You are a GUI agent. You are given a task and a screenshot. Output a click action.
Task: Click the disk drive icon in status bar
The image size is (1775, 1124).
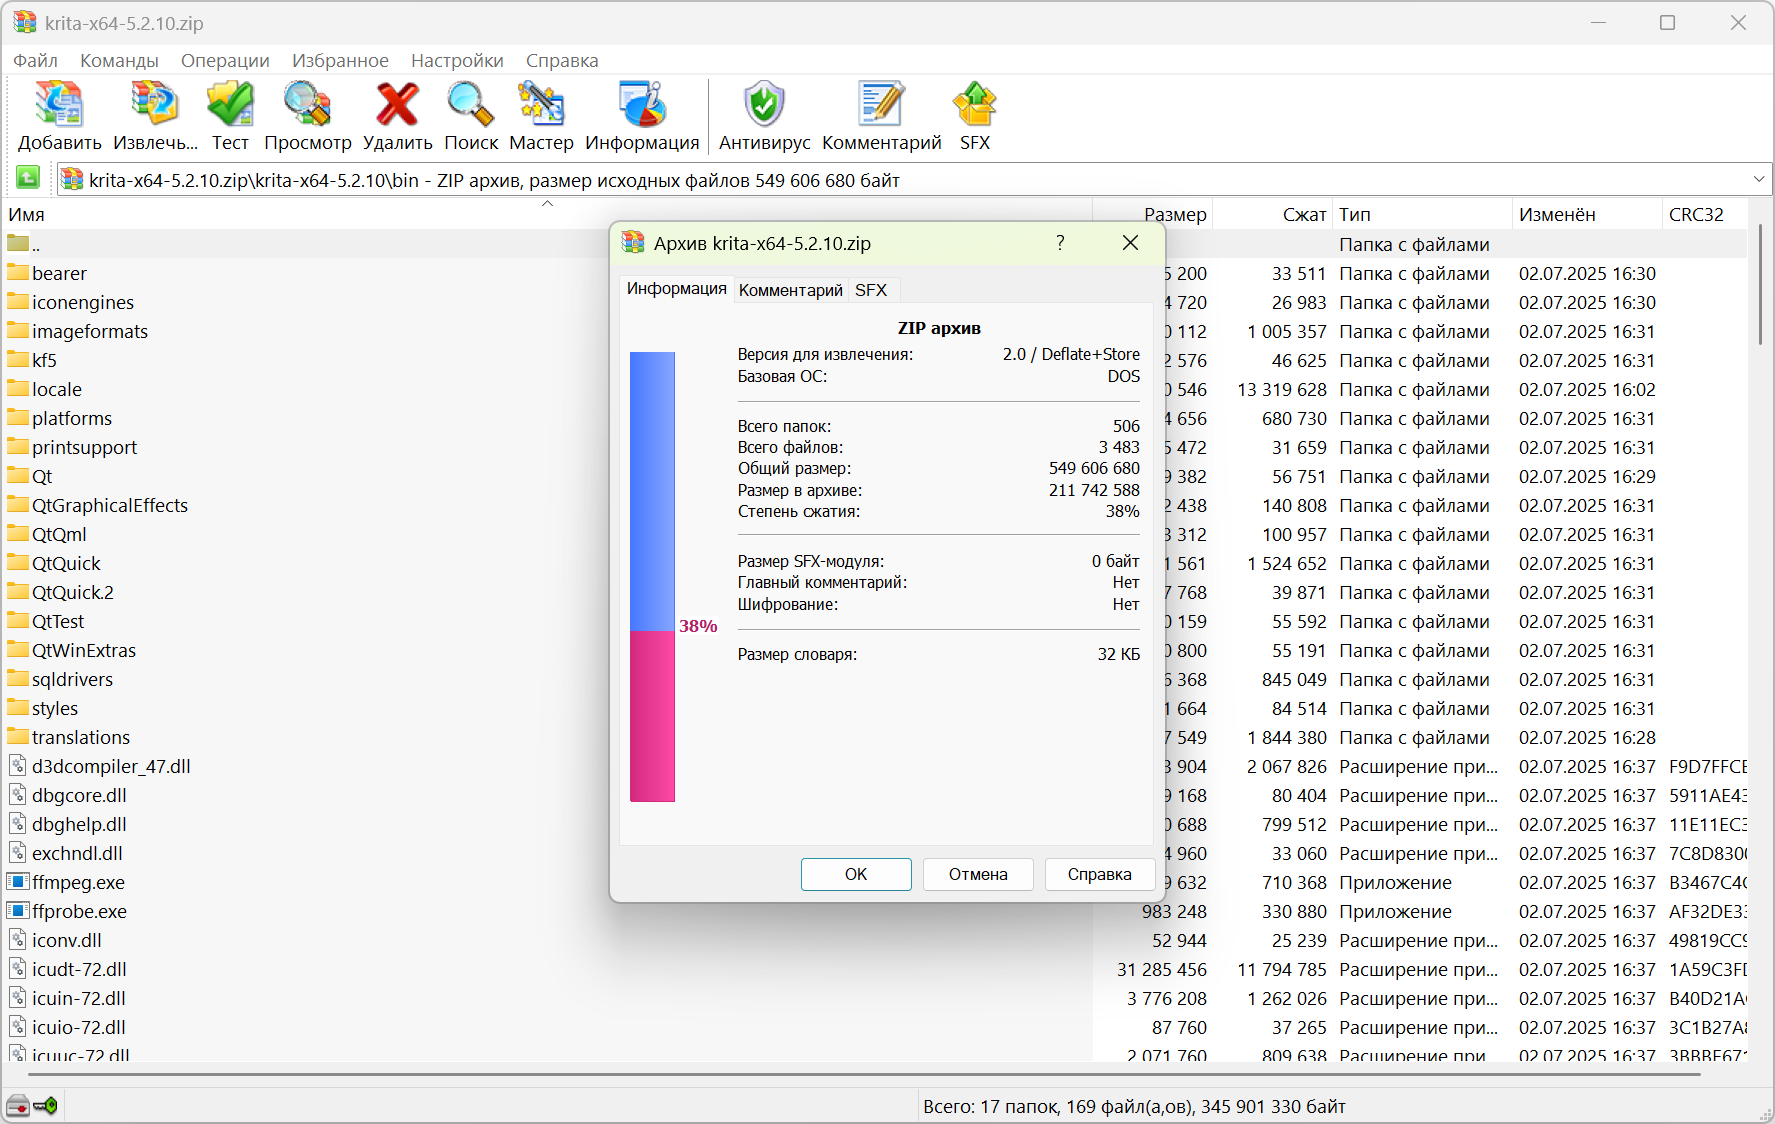click(x=18, y=1106)
